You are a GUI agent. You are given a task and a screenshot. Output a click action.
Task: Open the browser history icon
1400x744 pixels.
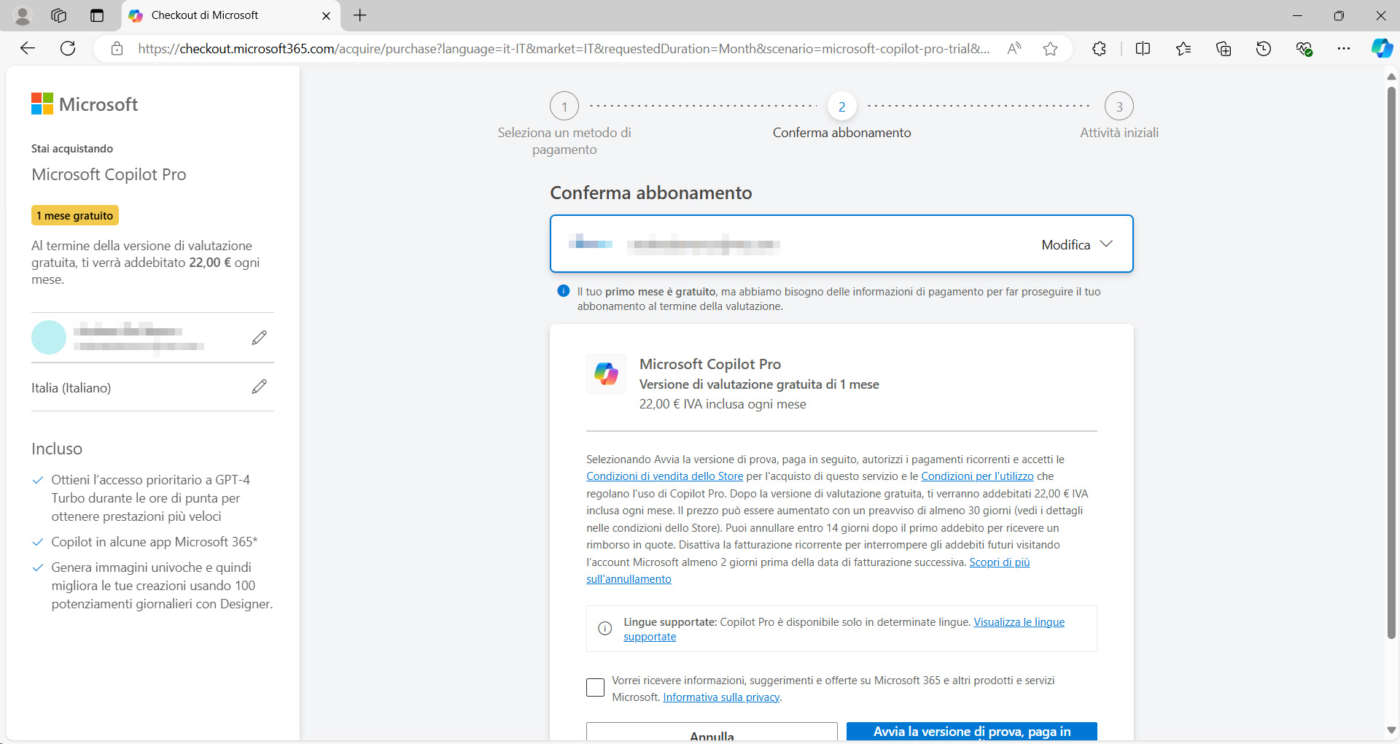[1264, 48]
